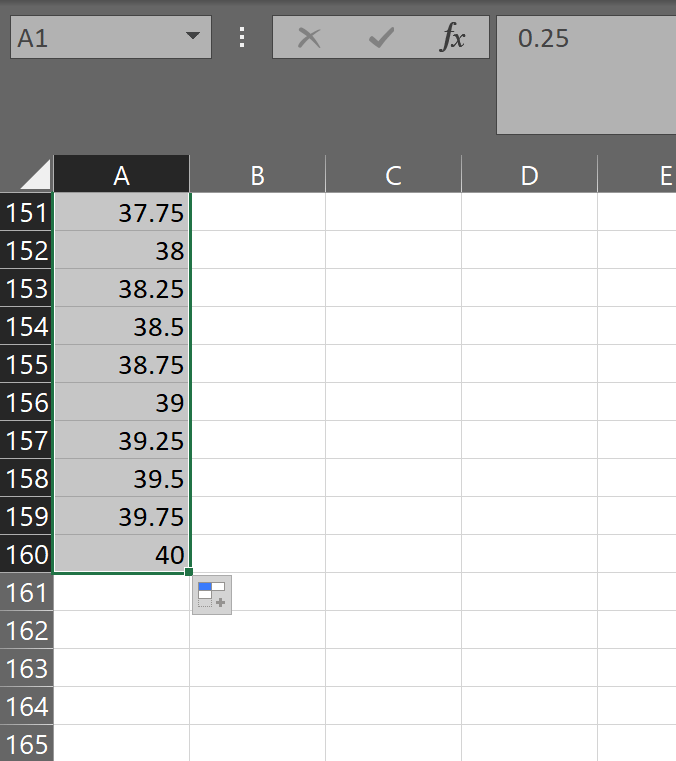Screen dimensions: 676x761
Task: Select row 151 header
Action: [27, 212]
